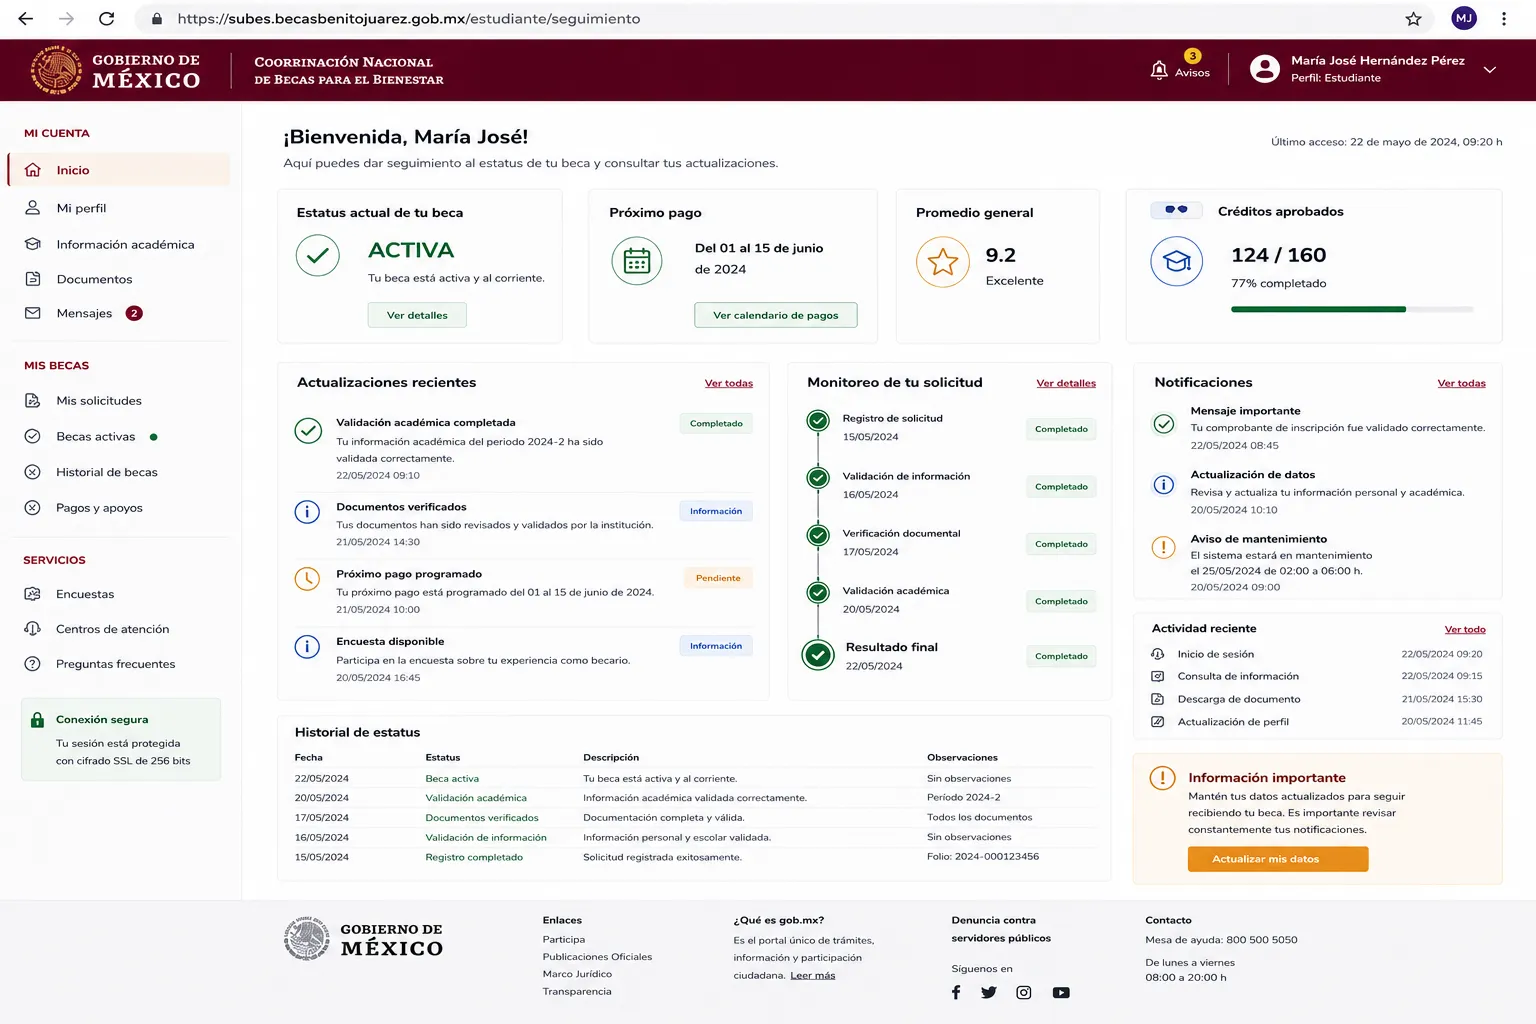This screenshot has height=1024, width=1536.
Task: Click the Pendiente status badge
Action: point(718,578)
